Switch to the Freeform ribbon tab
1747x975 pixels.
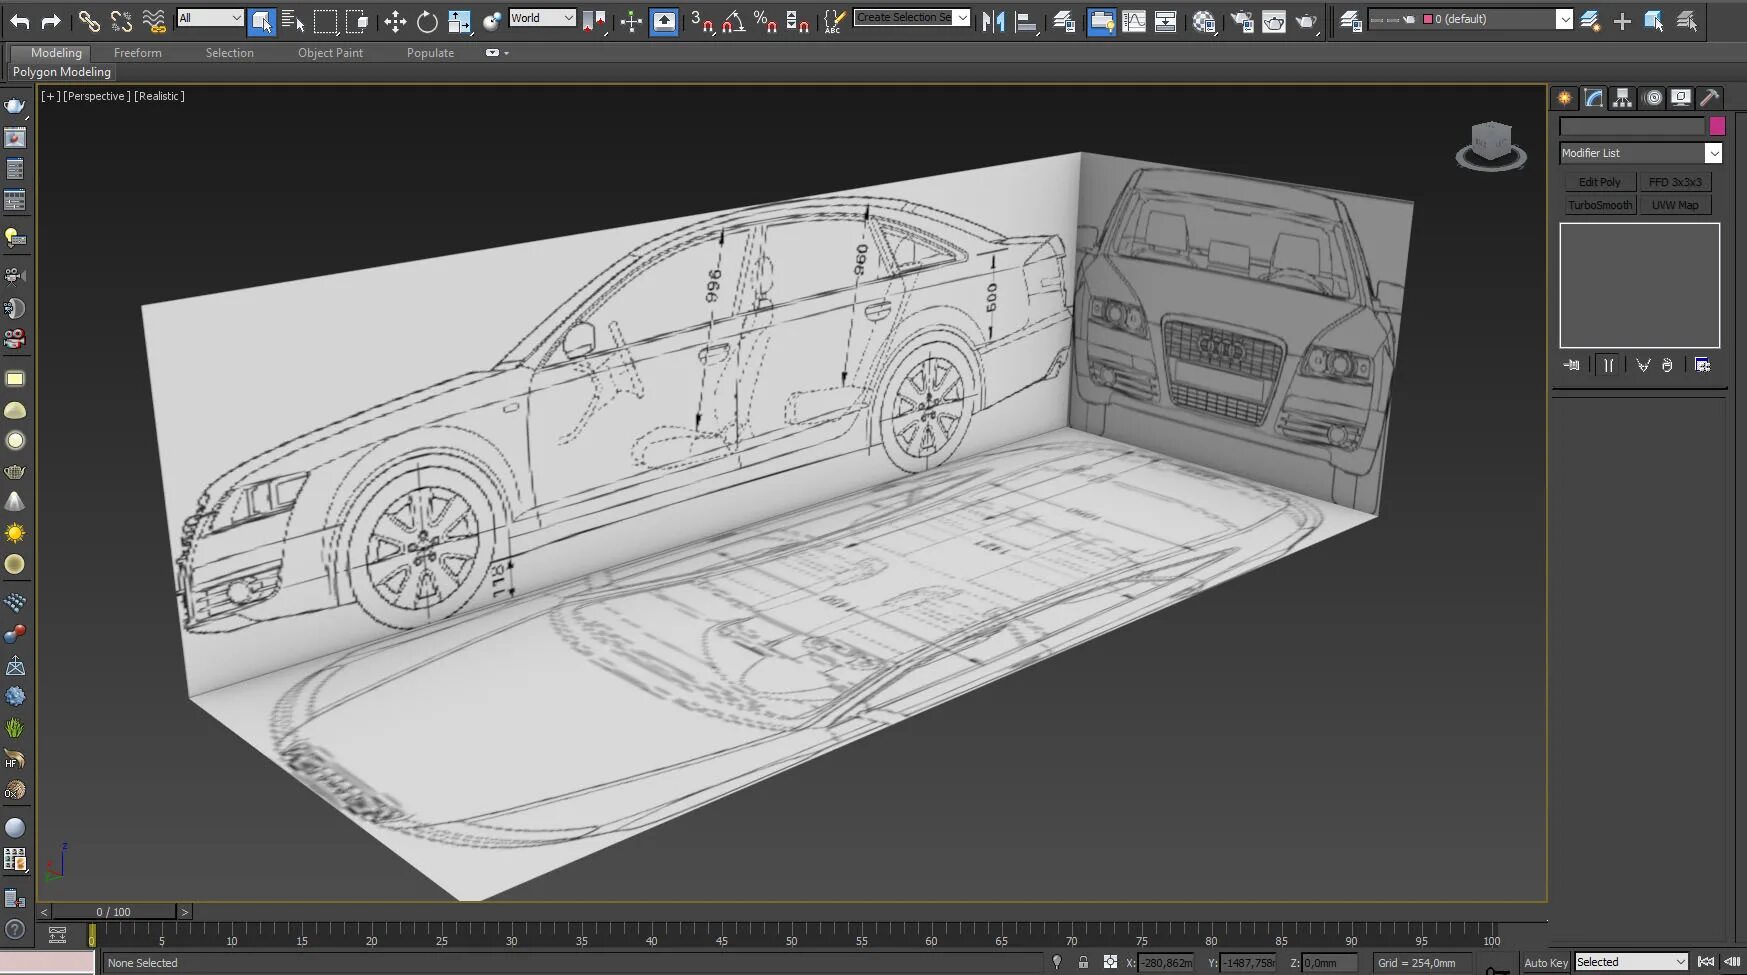point(137,53)
